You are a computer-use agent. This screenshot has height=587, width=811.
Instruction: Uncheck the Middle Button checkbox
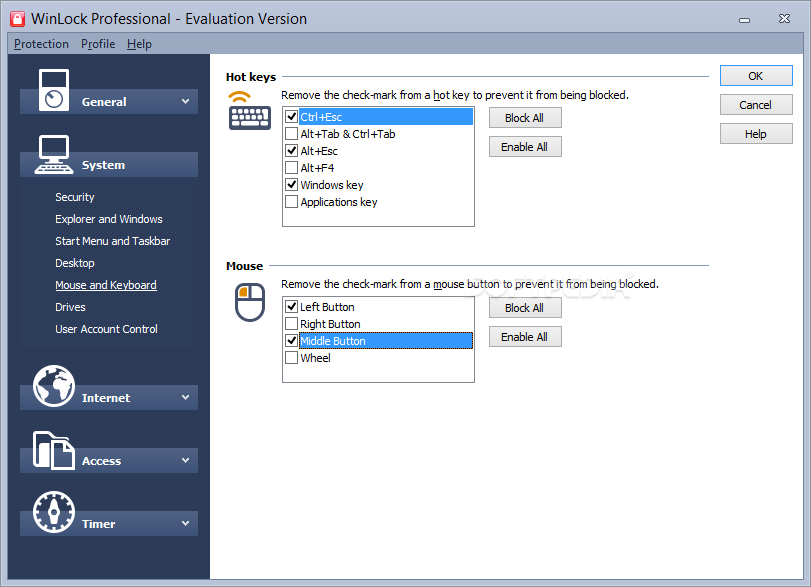pos(292,341)
